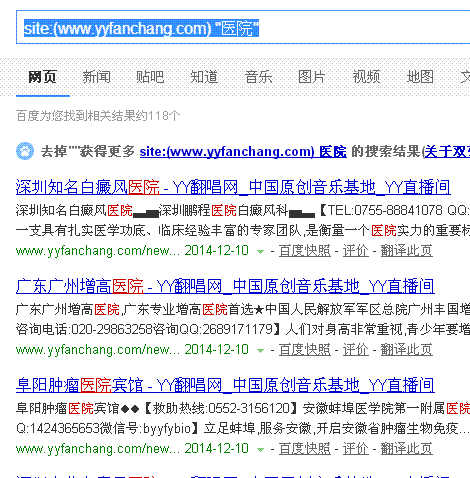Click the Baidu paw icon beside the suggestion

[x=25, y=151]
